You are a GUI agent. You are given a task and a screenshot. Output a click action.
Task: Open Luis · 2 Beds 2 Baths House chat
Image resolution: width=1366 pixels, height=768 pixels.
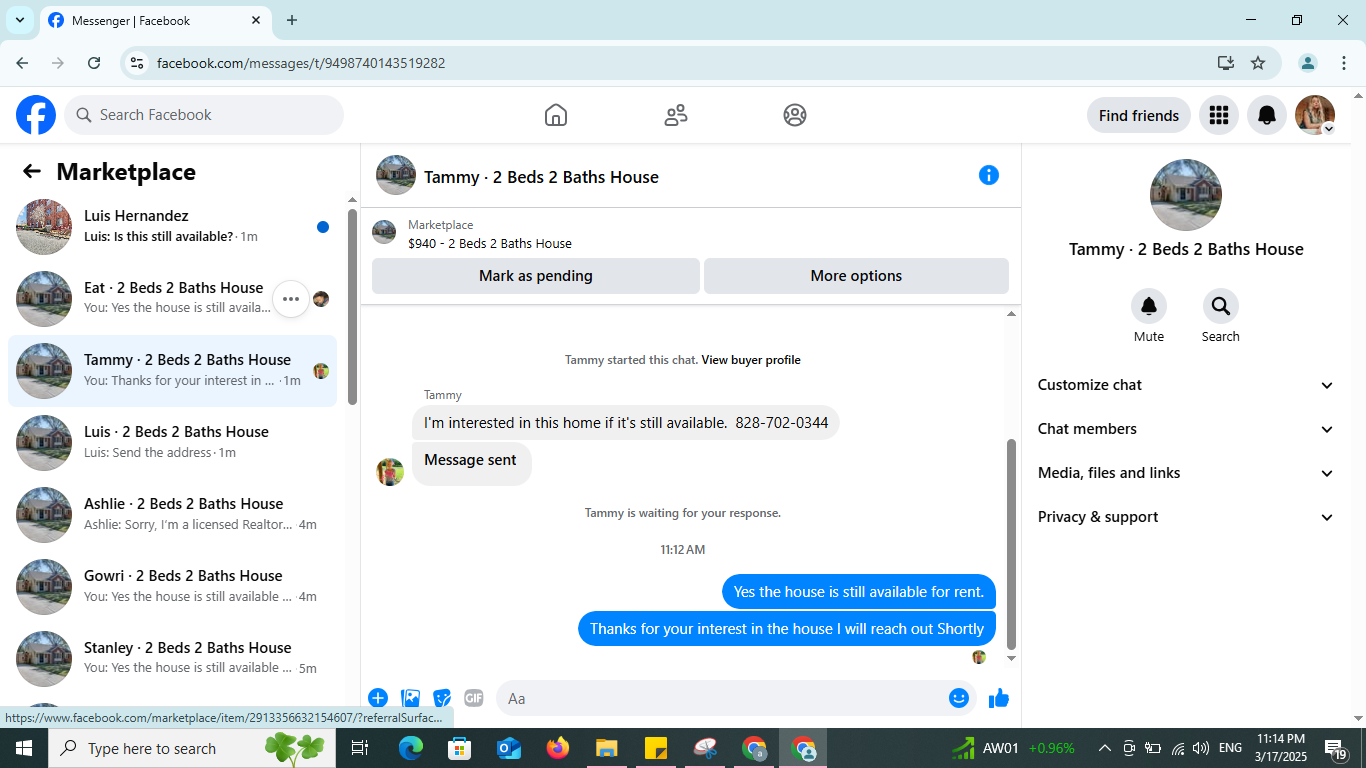tap(173, 443)
